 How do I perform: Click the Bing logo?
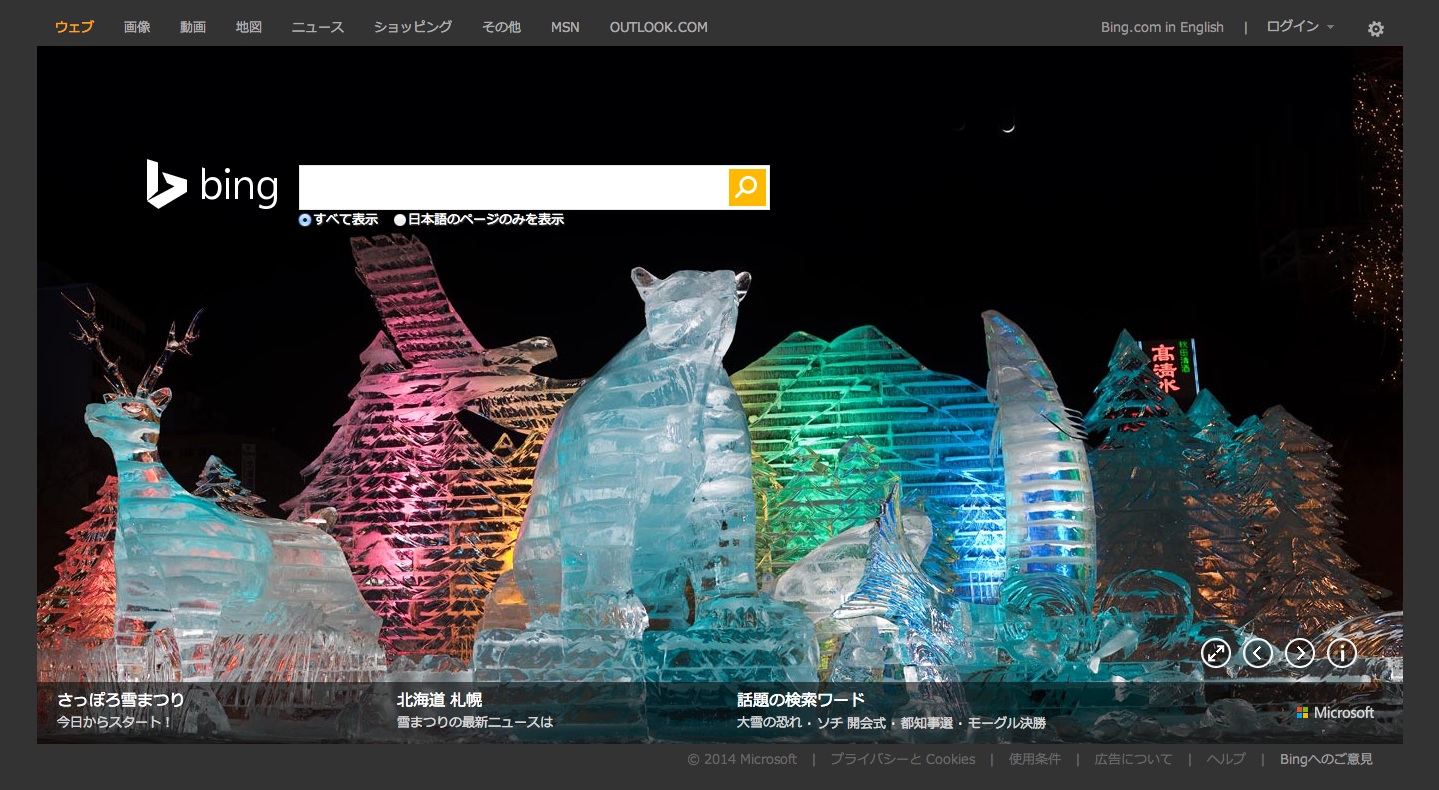[212, 185]
